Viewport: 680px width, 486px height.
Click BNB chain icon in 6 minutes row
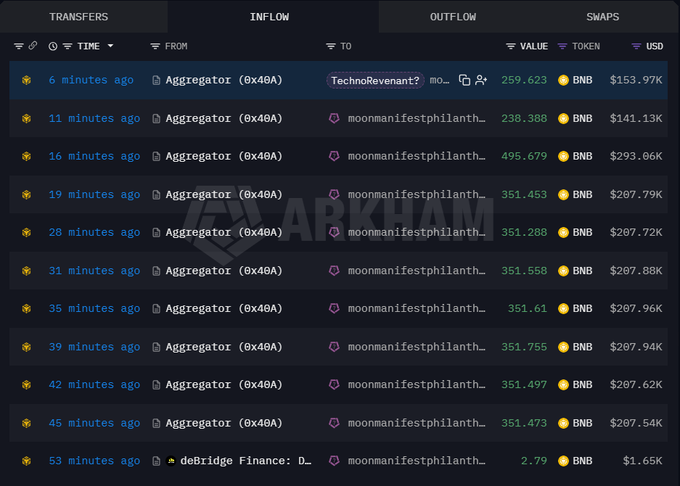tap(26, 80)
